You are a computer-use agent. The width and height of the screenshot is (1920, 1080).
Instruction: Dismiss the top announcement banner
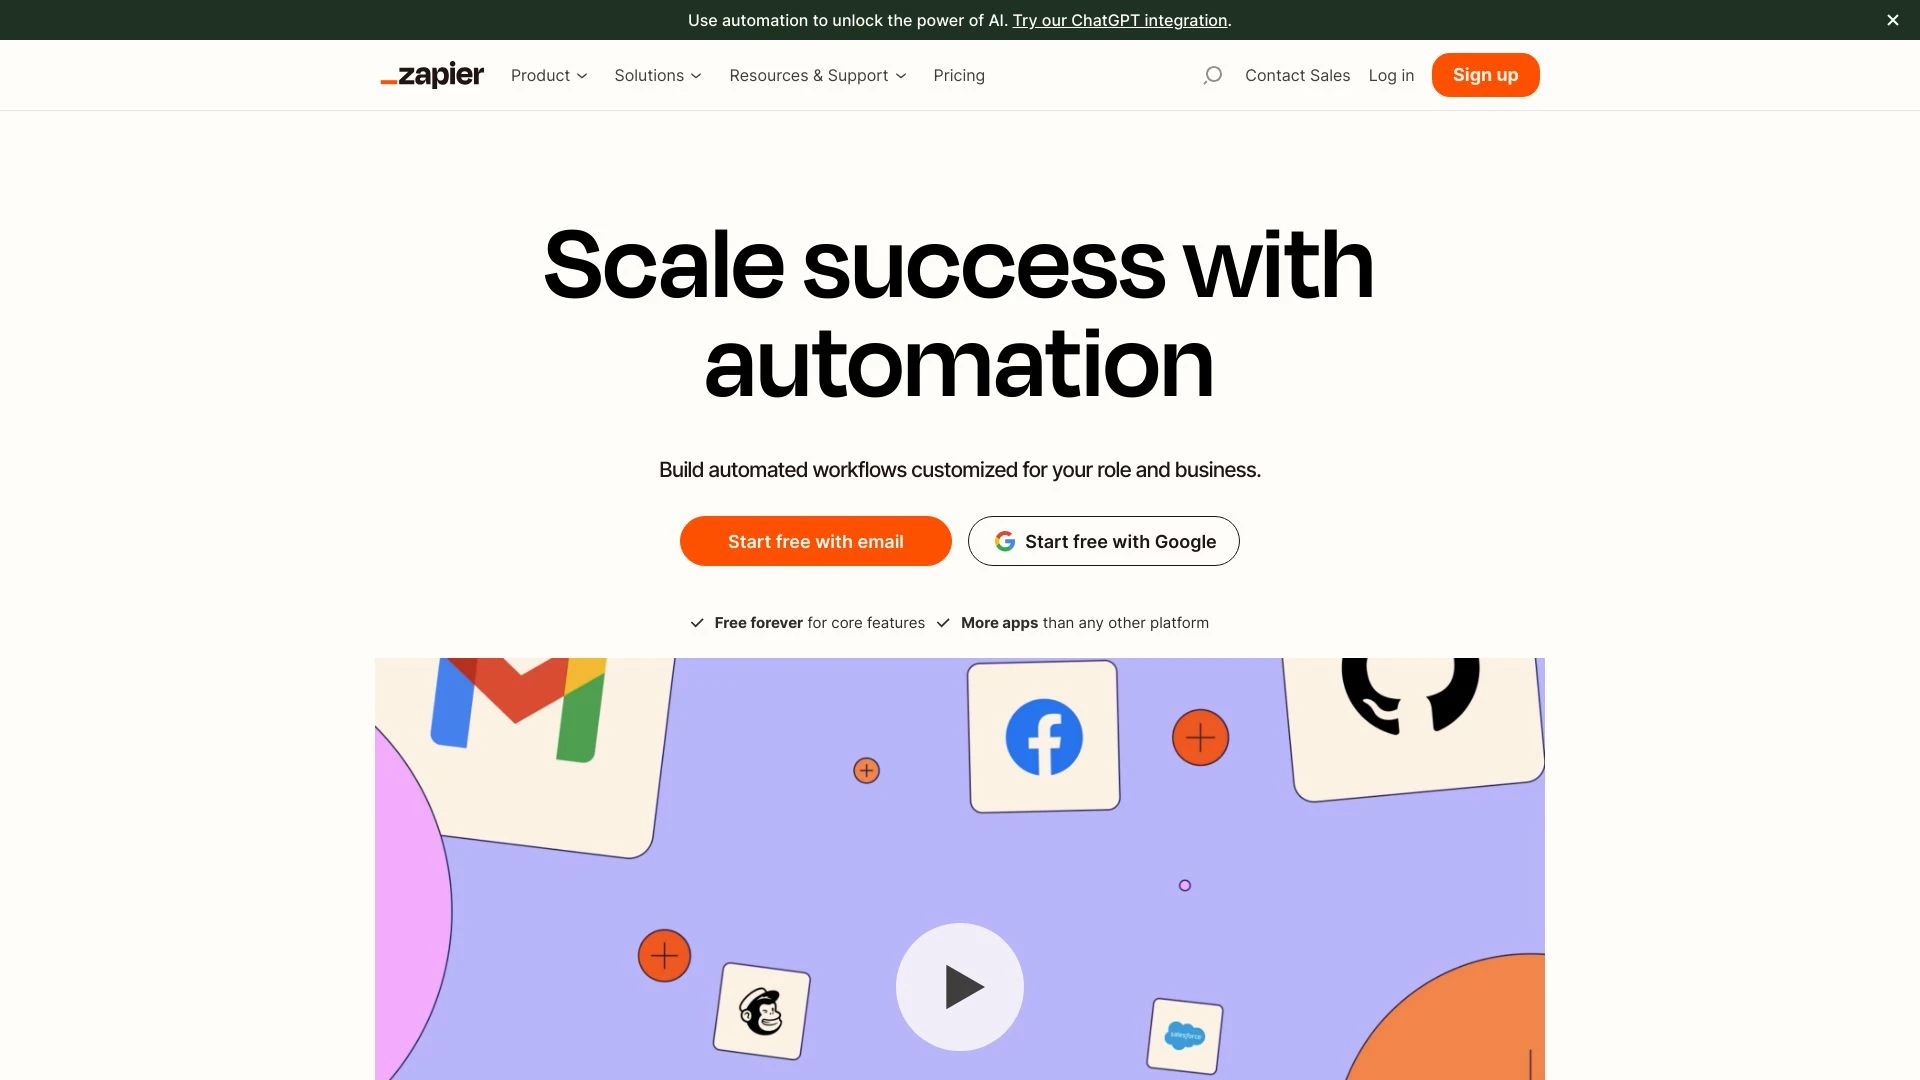pos(1892,20)
